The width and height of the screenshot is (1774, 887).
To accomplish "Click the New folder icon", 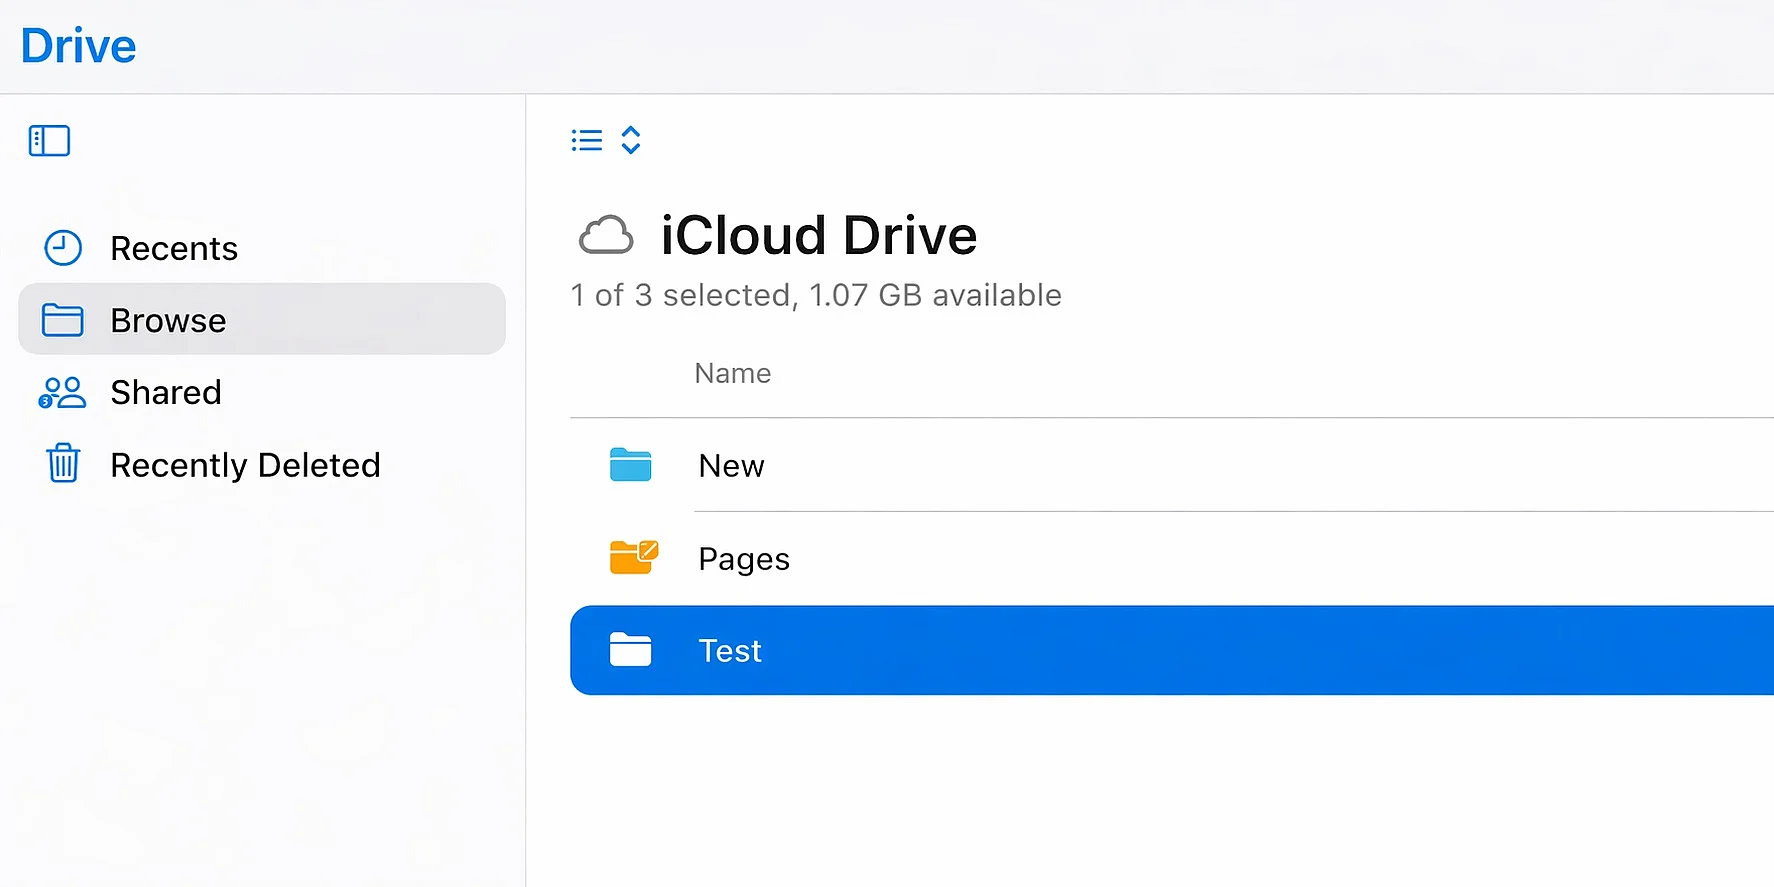I will click(630, 465).
